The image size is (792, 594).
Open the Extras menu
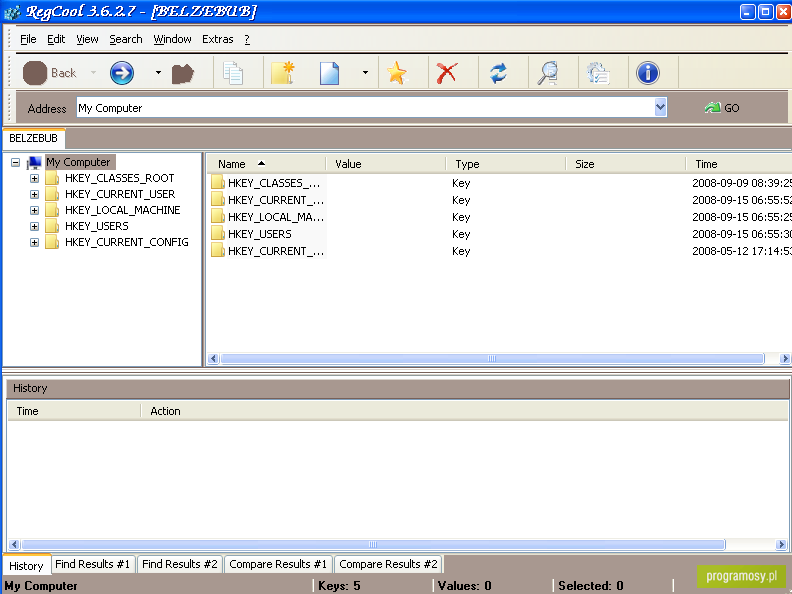[218, 39]
